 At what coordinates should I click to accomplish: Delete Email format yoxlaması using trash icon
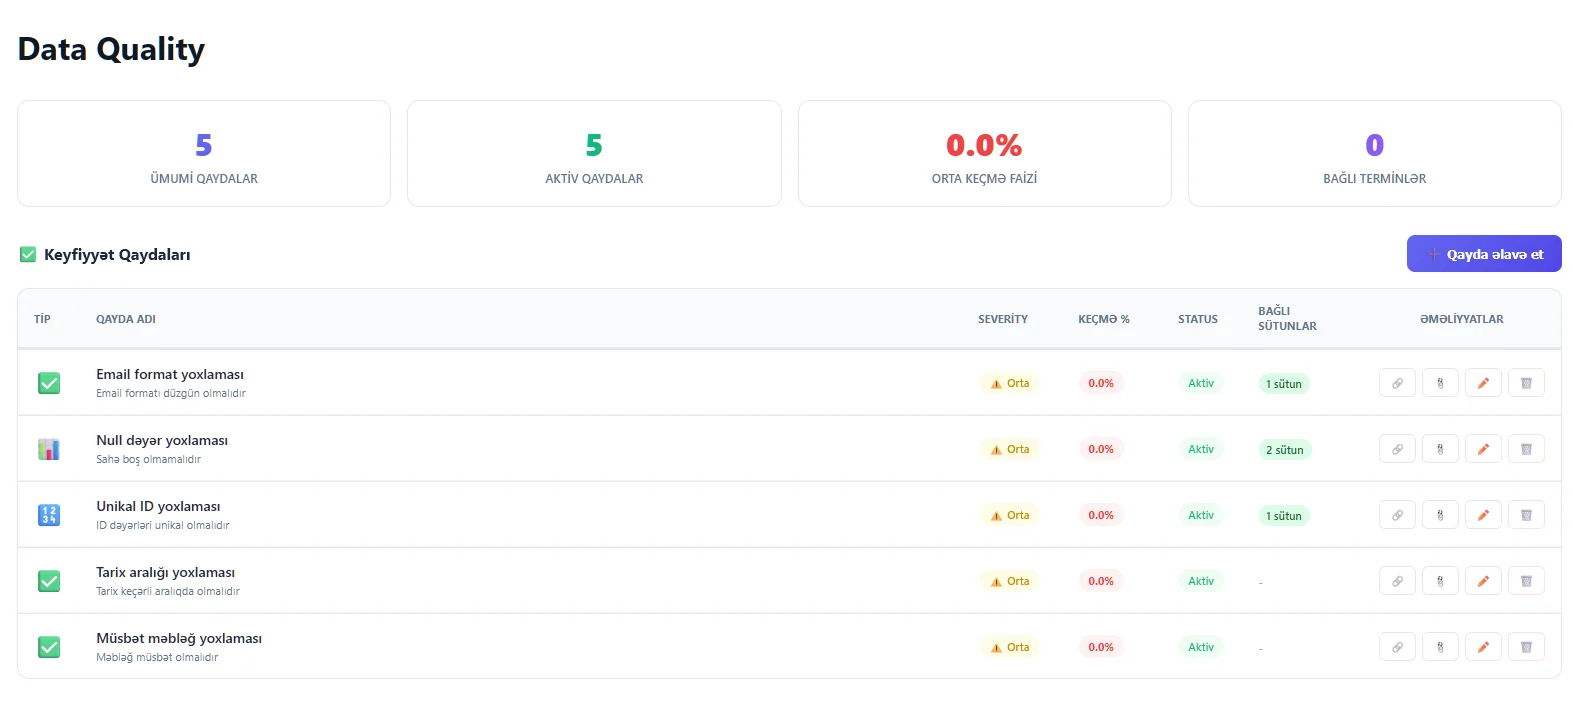click(1526, 383)
